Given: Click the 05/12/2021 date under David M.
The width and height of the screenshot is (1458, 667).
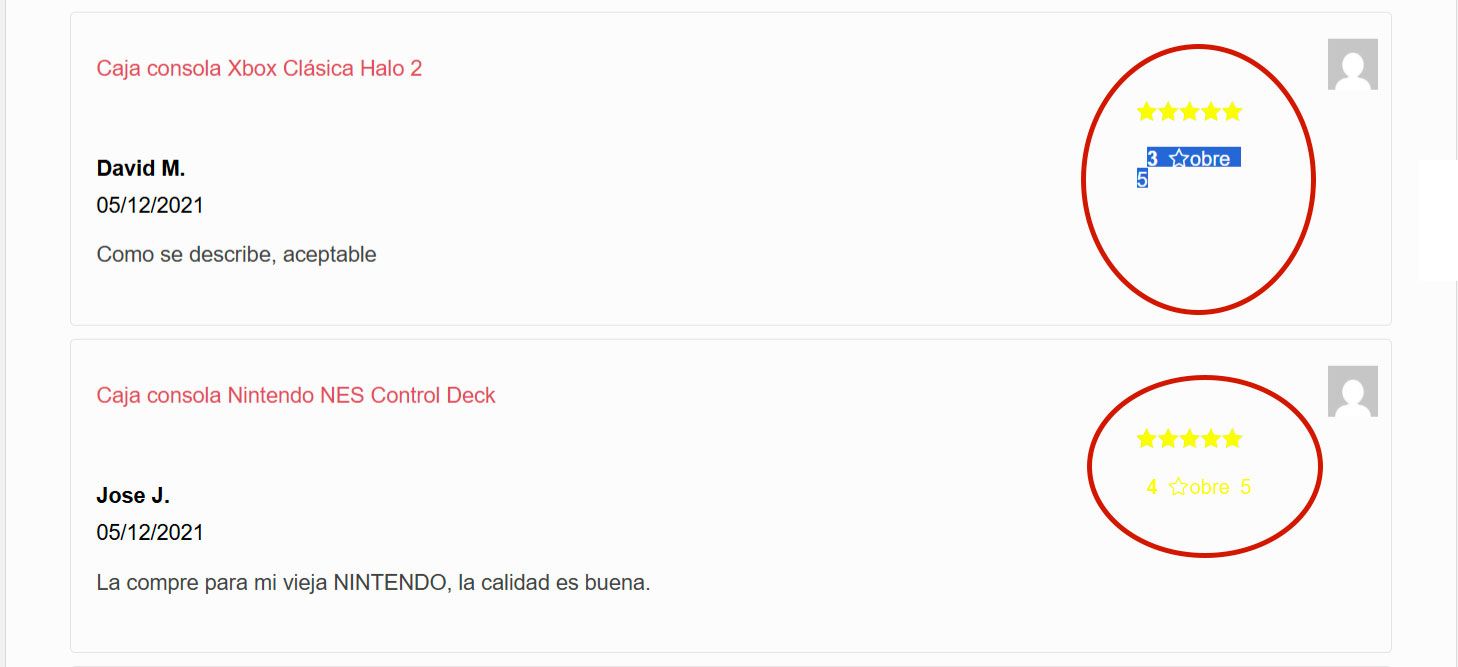Looking at the screenshot, I should [150, 205].
